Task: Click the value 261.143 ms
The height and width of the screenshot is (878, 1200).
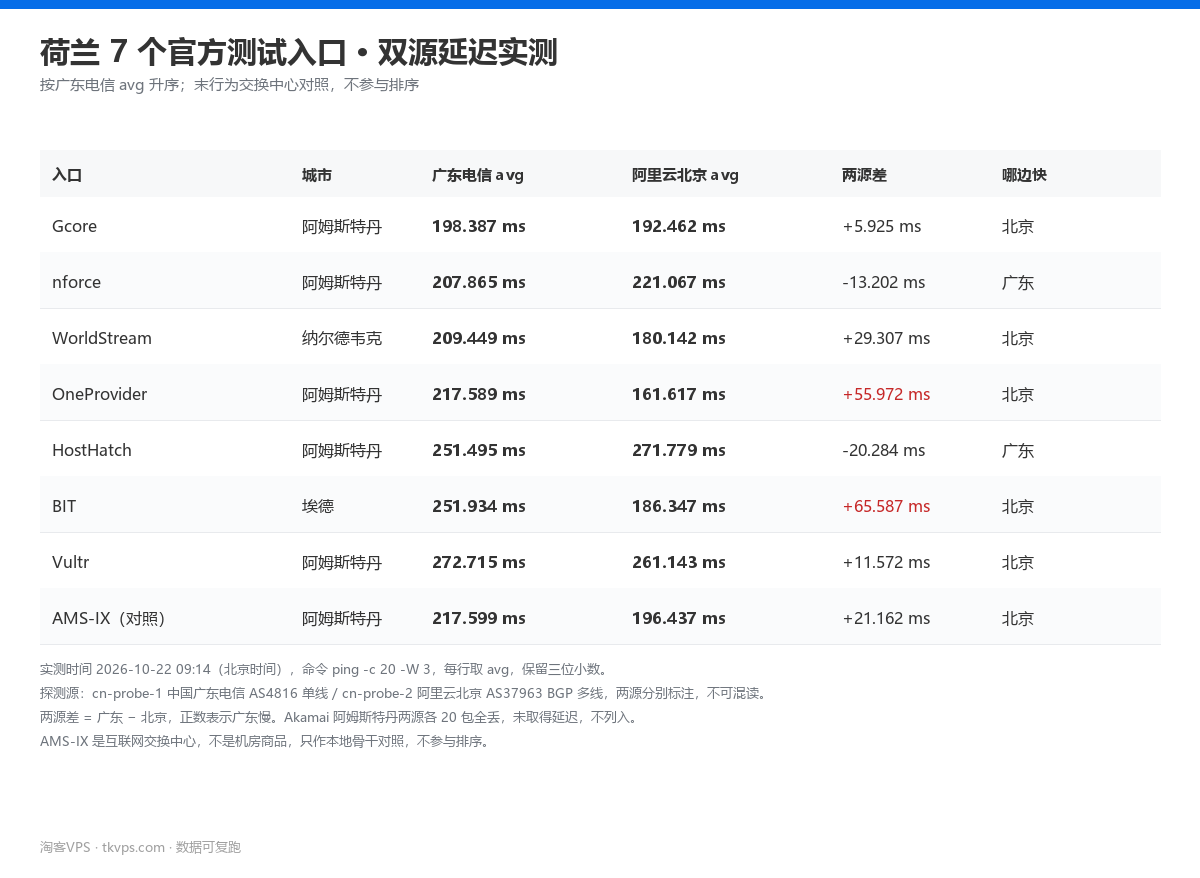Action: pyautogui.click(x=679, y=562)
